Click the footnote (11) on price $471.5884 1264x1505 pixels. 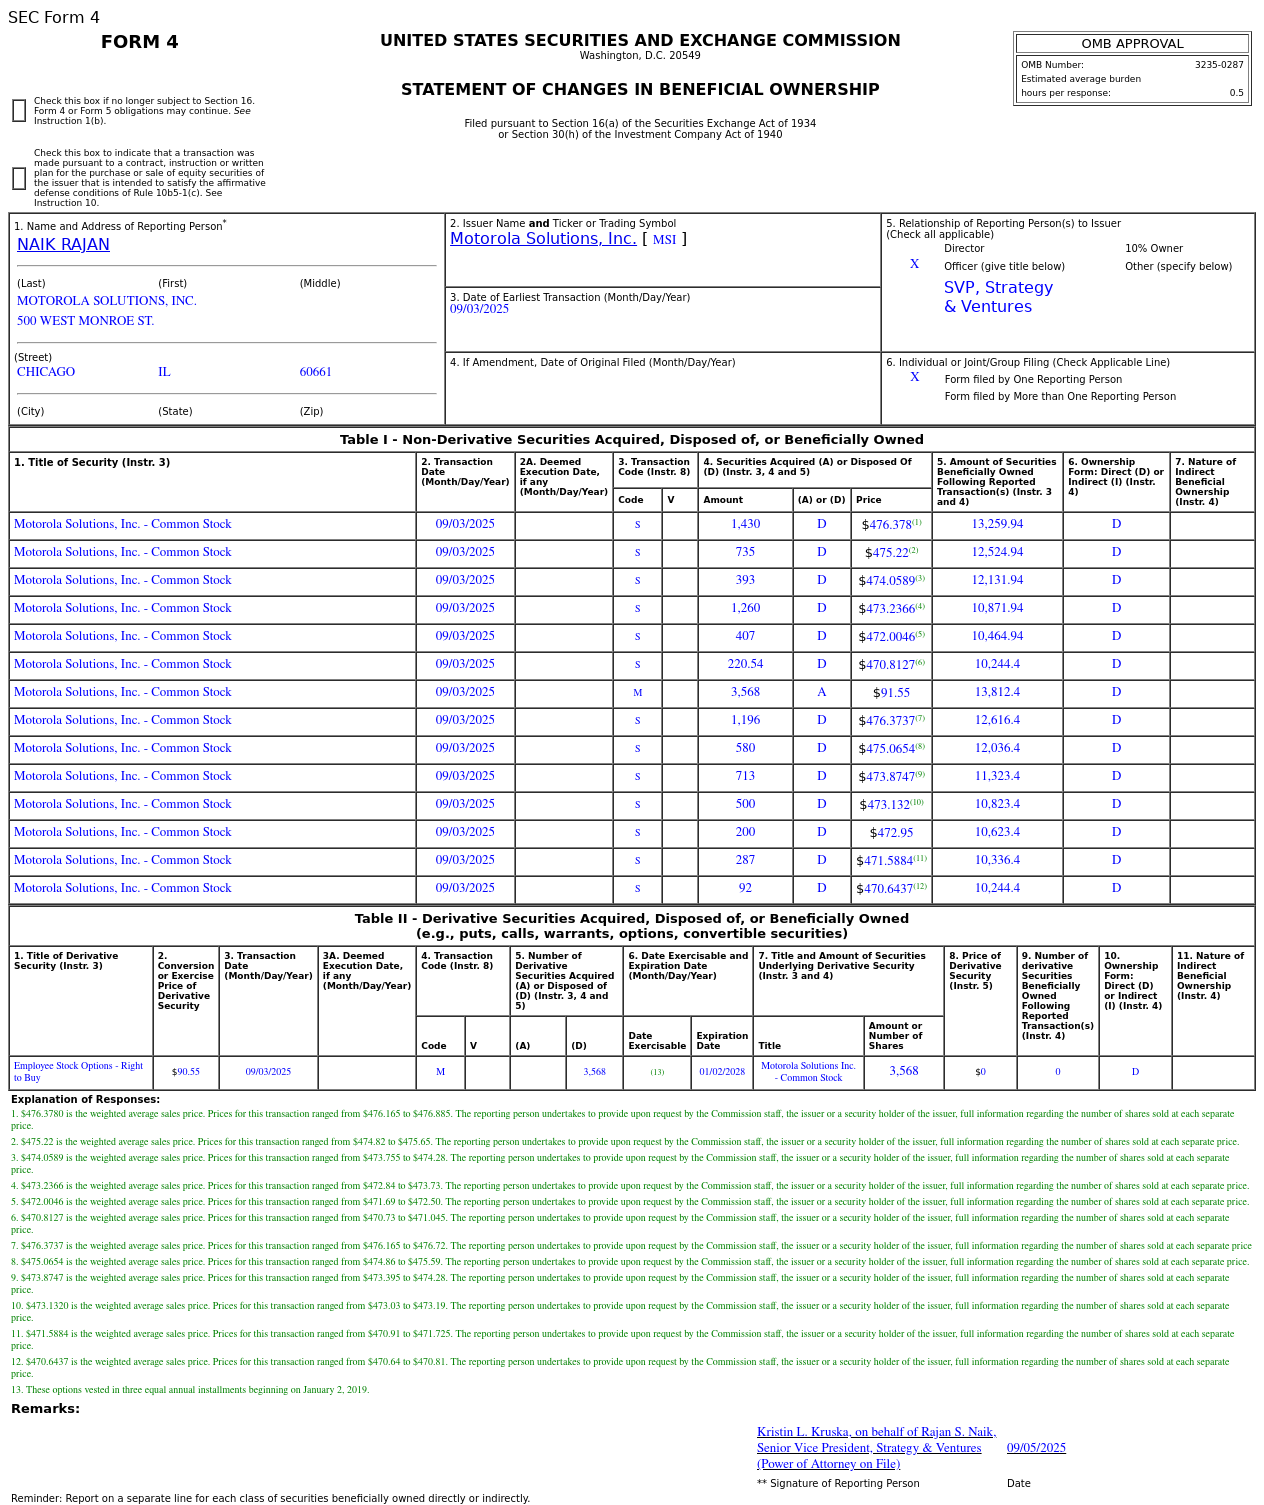tap(920, 858)
